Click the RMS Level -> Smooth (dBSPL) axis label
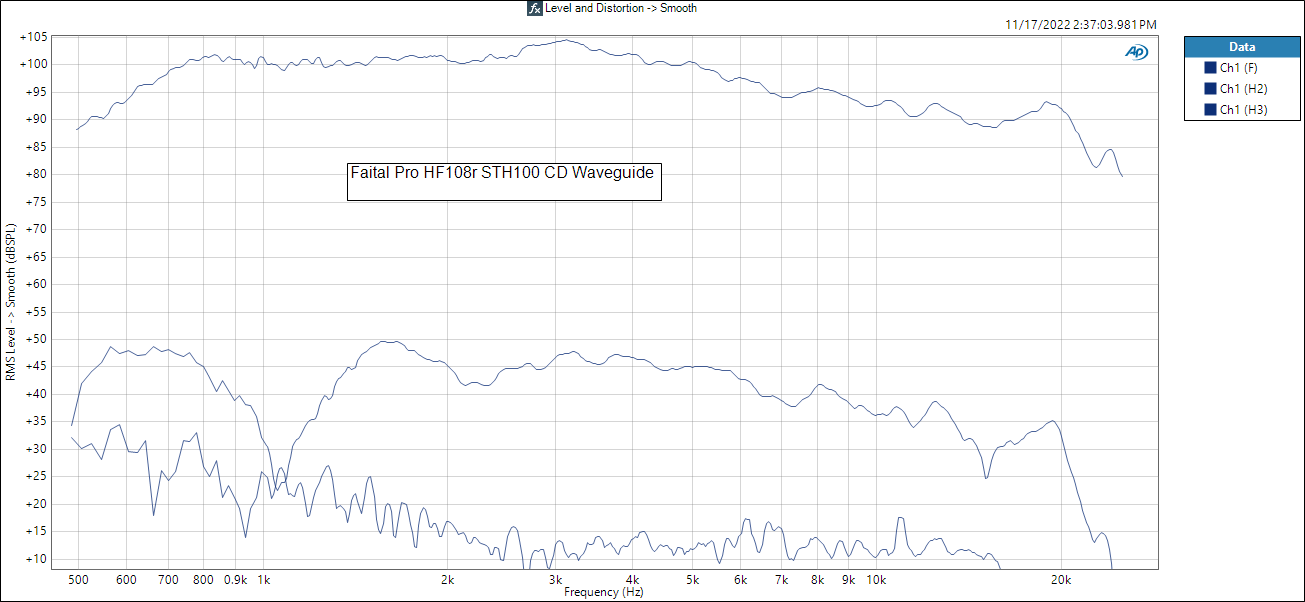The width and height of the screenshot is (1305, 602). (10, 302)
